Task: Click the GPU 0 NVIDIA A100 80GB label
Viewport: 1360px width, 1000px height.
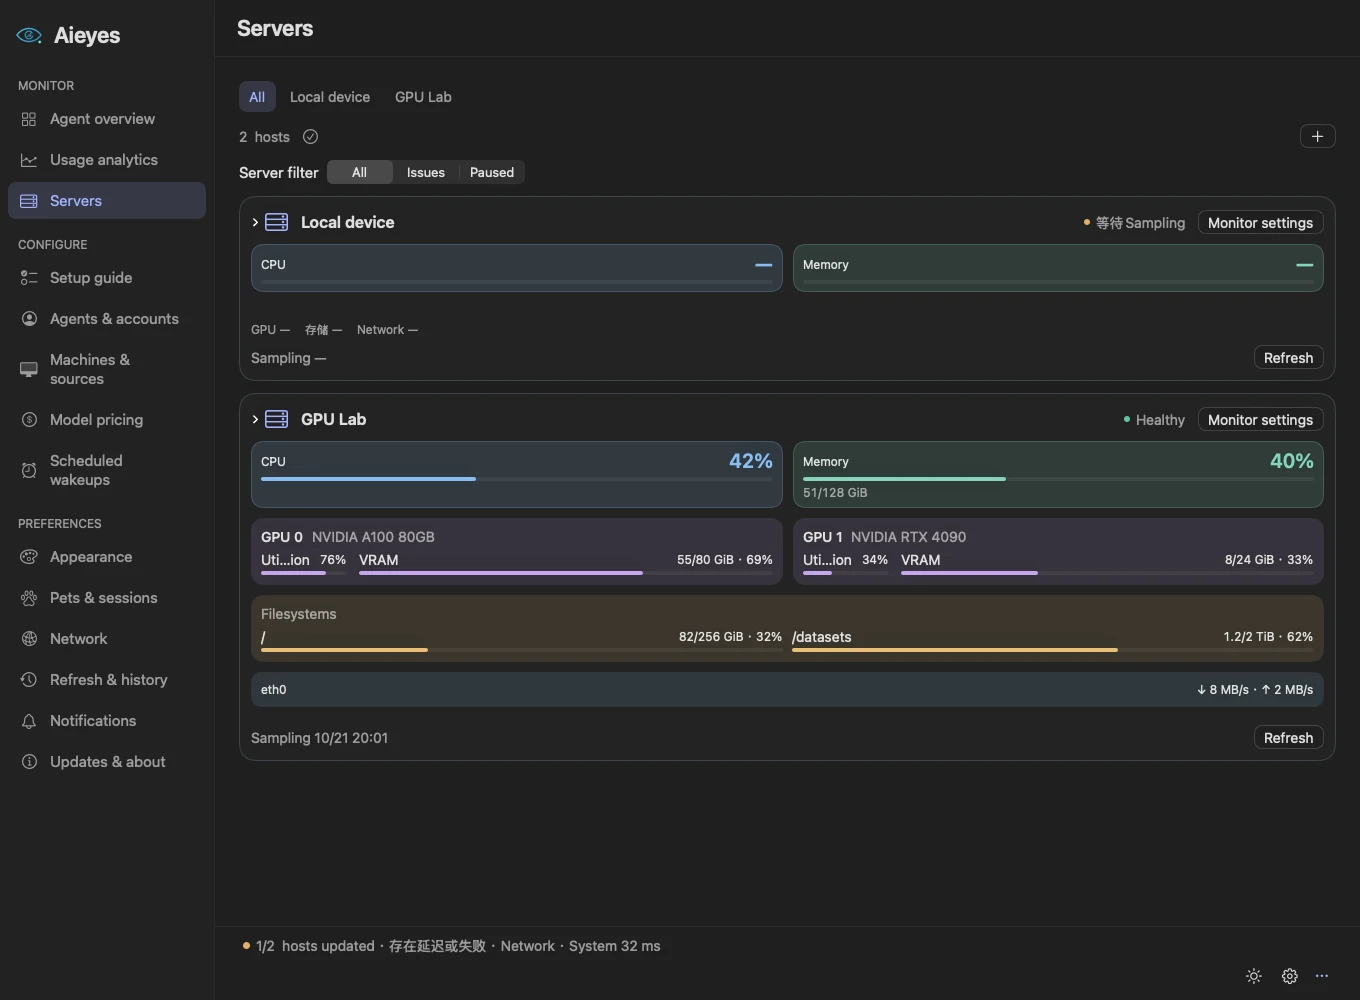Action: 348,537
